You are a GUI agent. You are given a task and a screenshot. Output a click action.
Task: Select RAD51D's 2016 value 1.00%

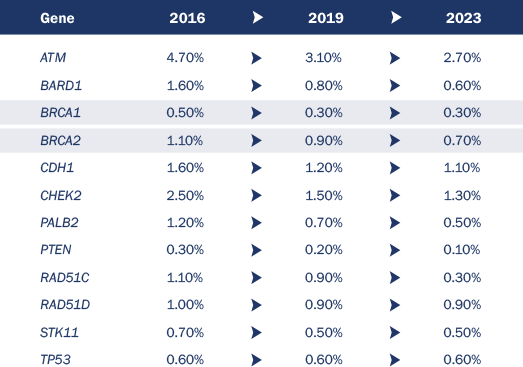(185, 305)
